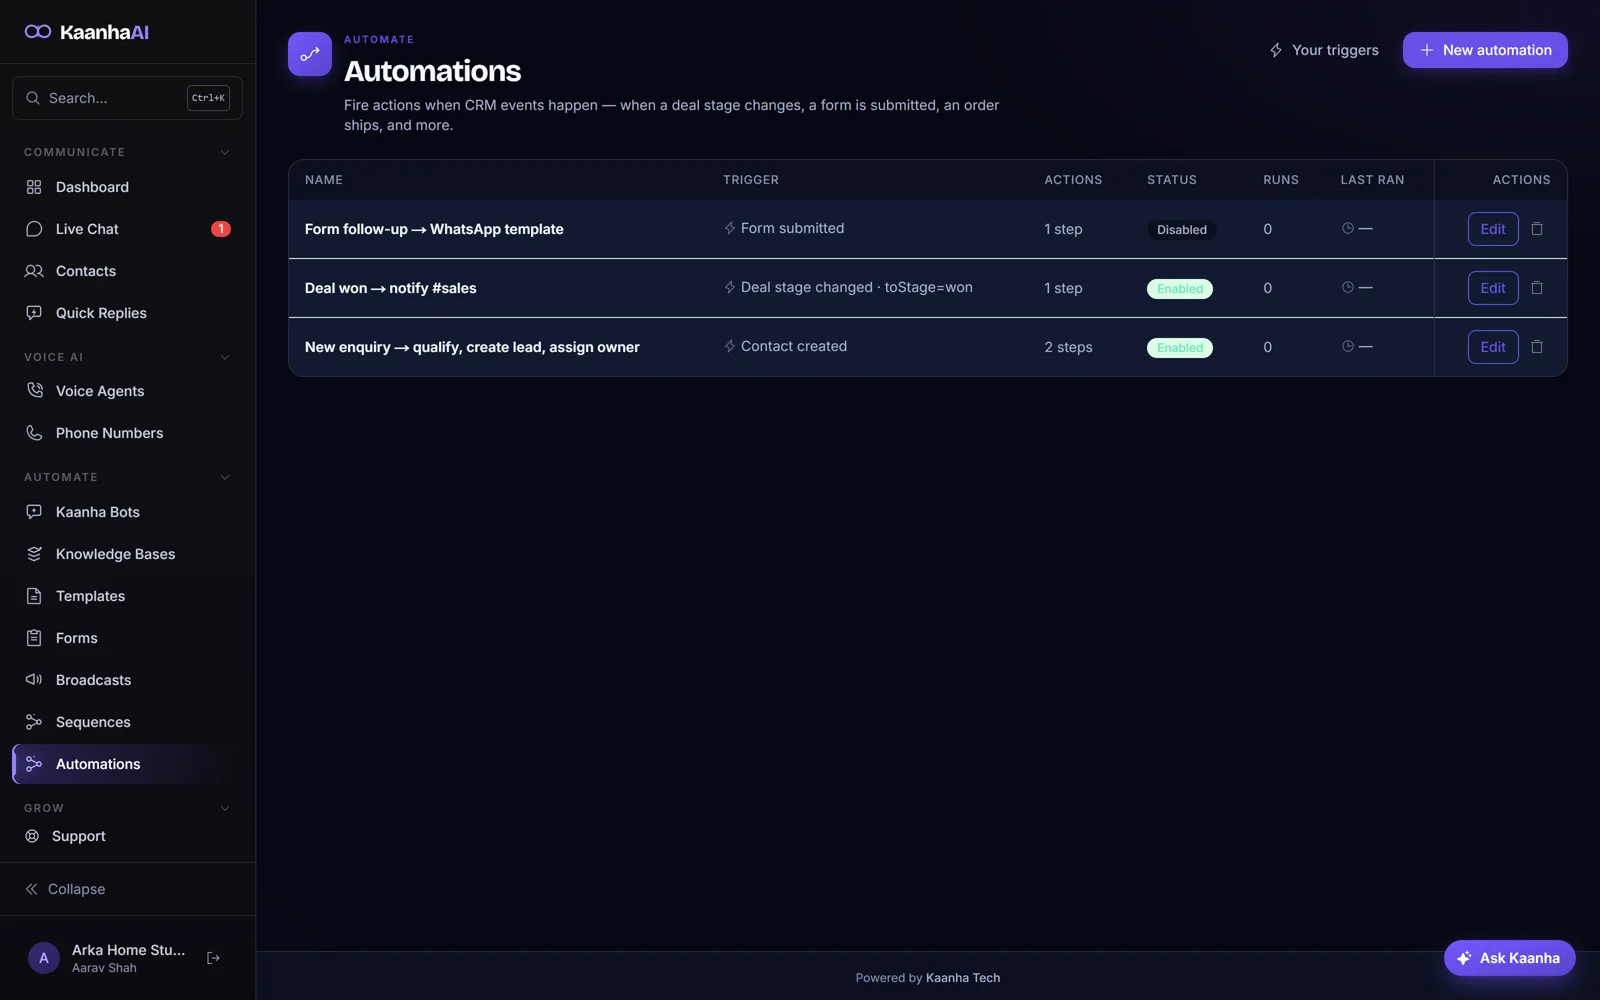Collapse the Voice AI section
1600x1000 pixels.
[x=225, y=357]
